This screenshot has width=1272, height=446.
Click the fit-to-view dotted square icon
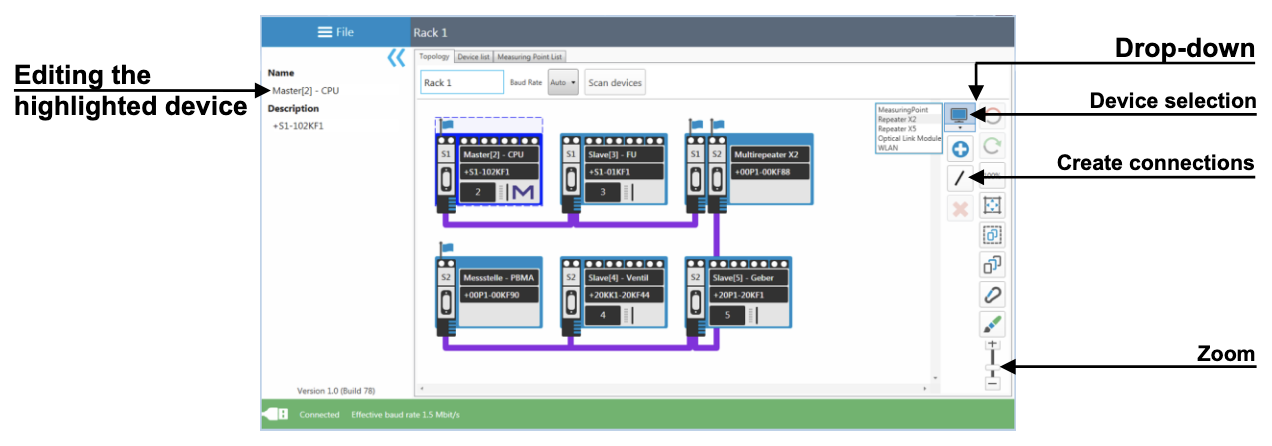click(x=993, y=206)
